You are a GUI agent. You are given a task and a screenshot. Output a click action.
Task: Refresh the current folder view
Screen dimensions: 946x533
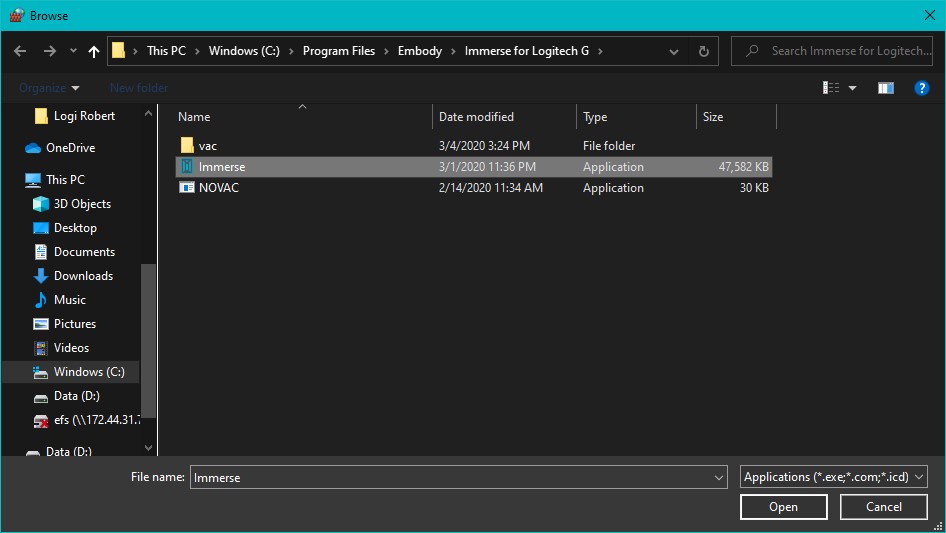[703, 51]
